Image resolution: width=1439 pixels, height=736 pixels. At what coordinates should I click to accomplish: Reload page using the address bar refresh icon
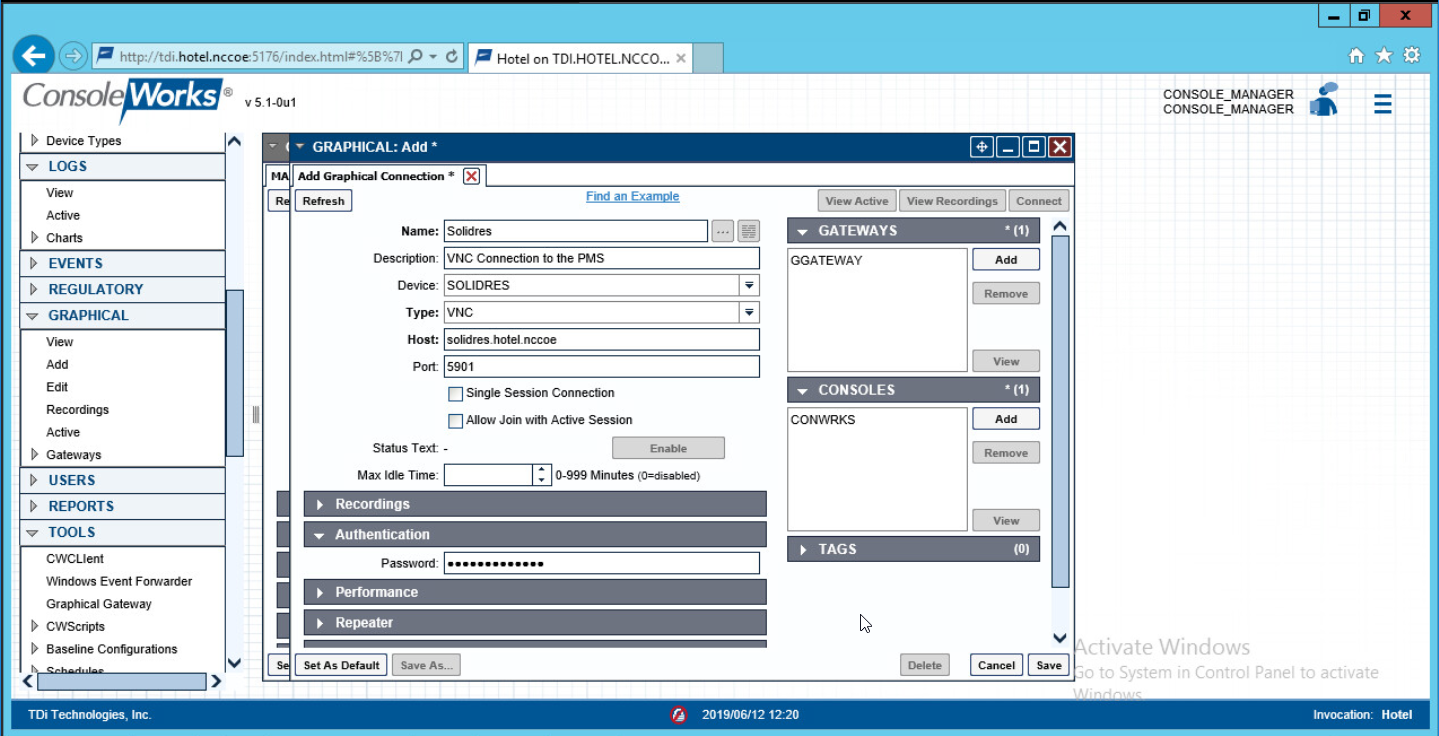(452, 57)
